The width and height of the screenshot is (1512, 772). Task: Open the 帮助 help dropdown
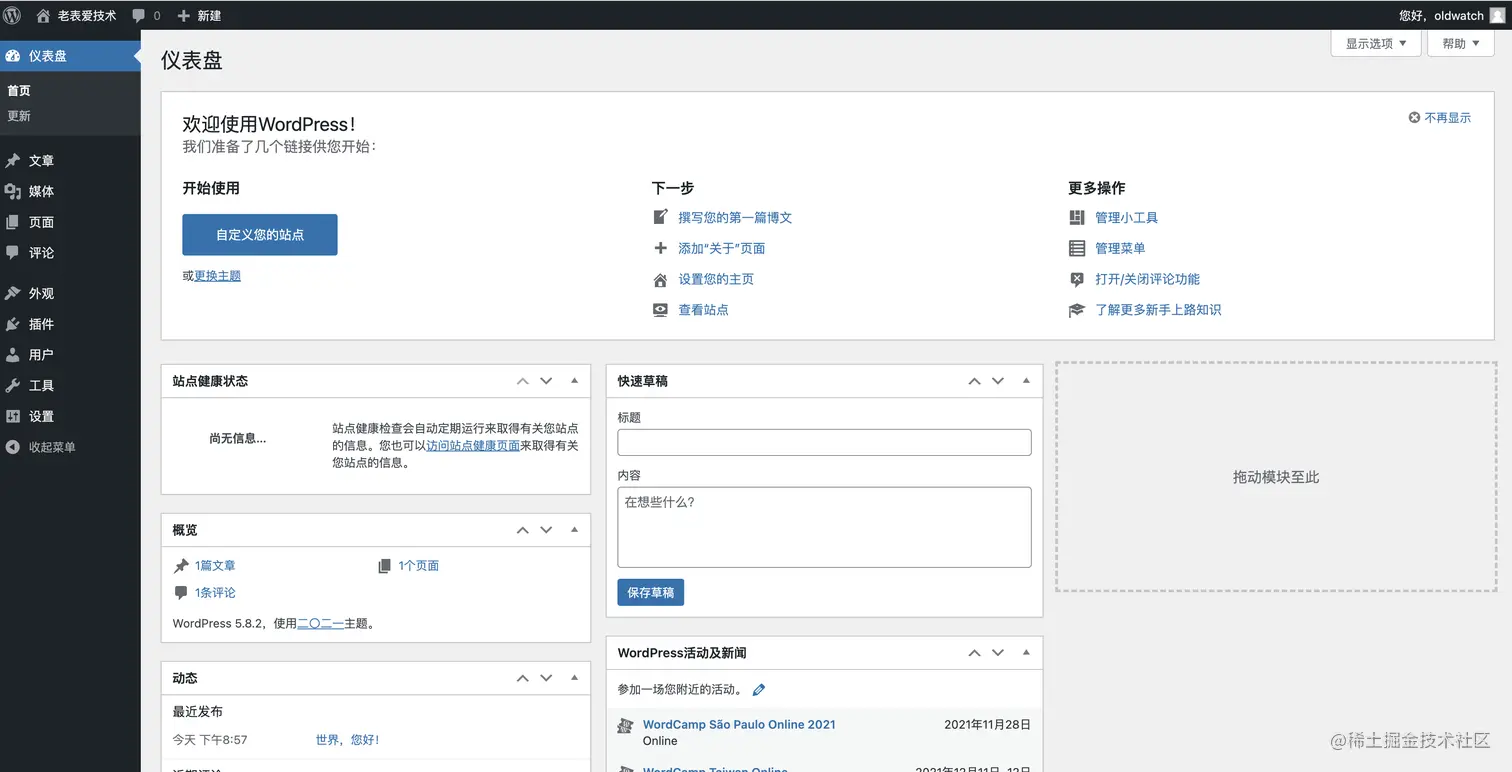point(1461,43)
